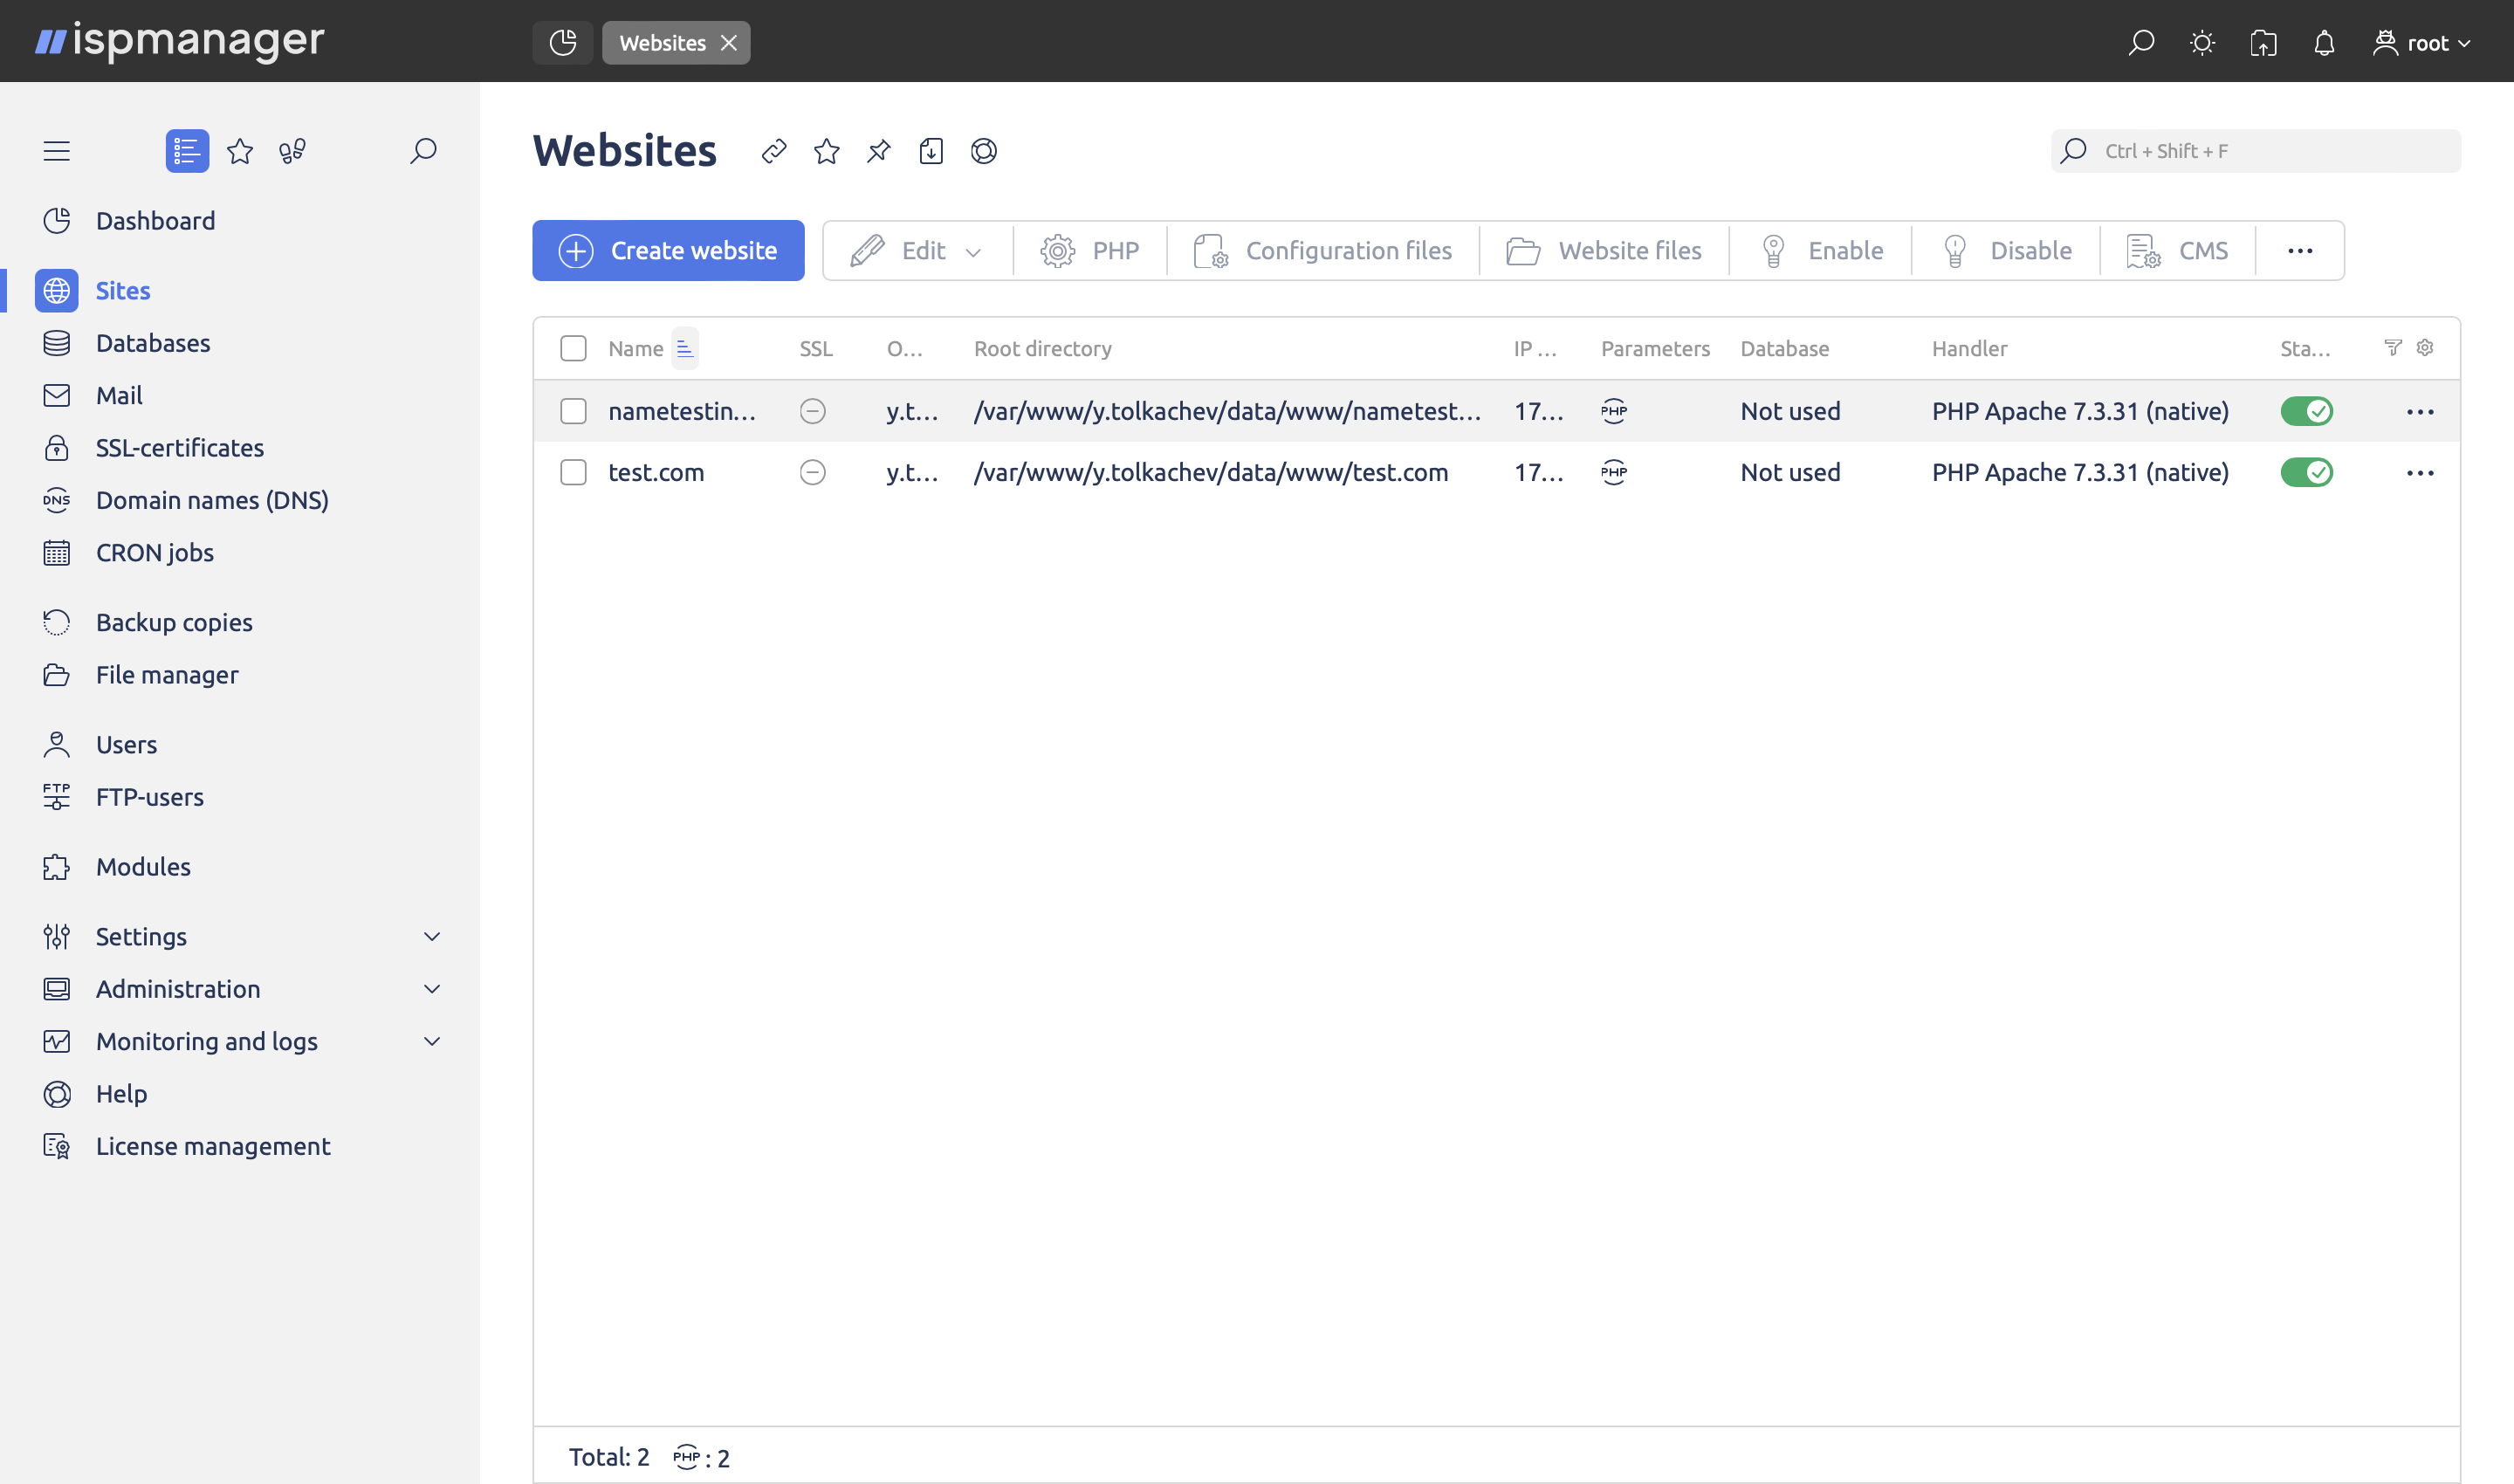Screen dimensions: 2514x1484
Task: Close the Websites tab
Action: 729,42
